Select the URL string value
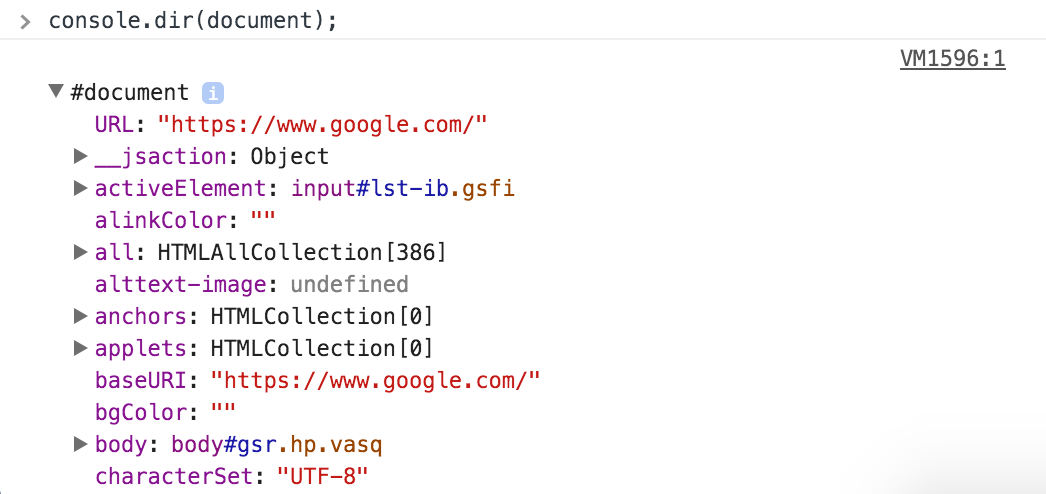Viewport: 1046px width, 494px height. [323, 125]
